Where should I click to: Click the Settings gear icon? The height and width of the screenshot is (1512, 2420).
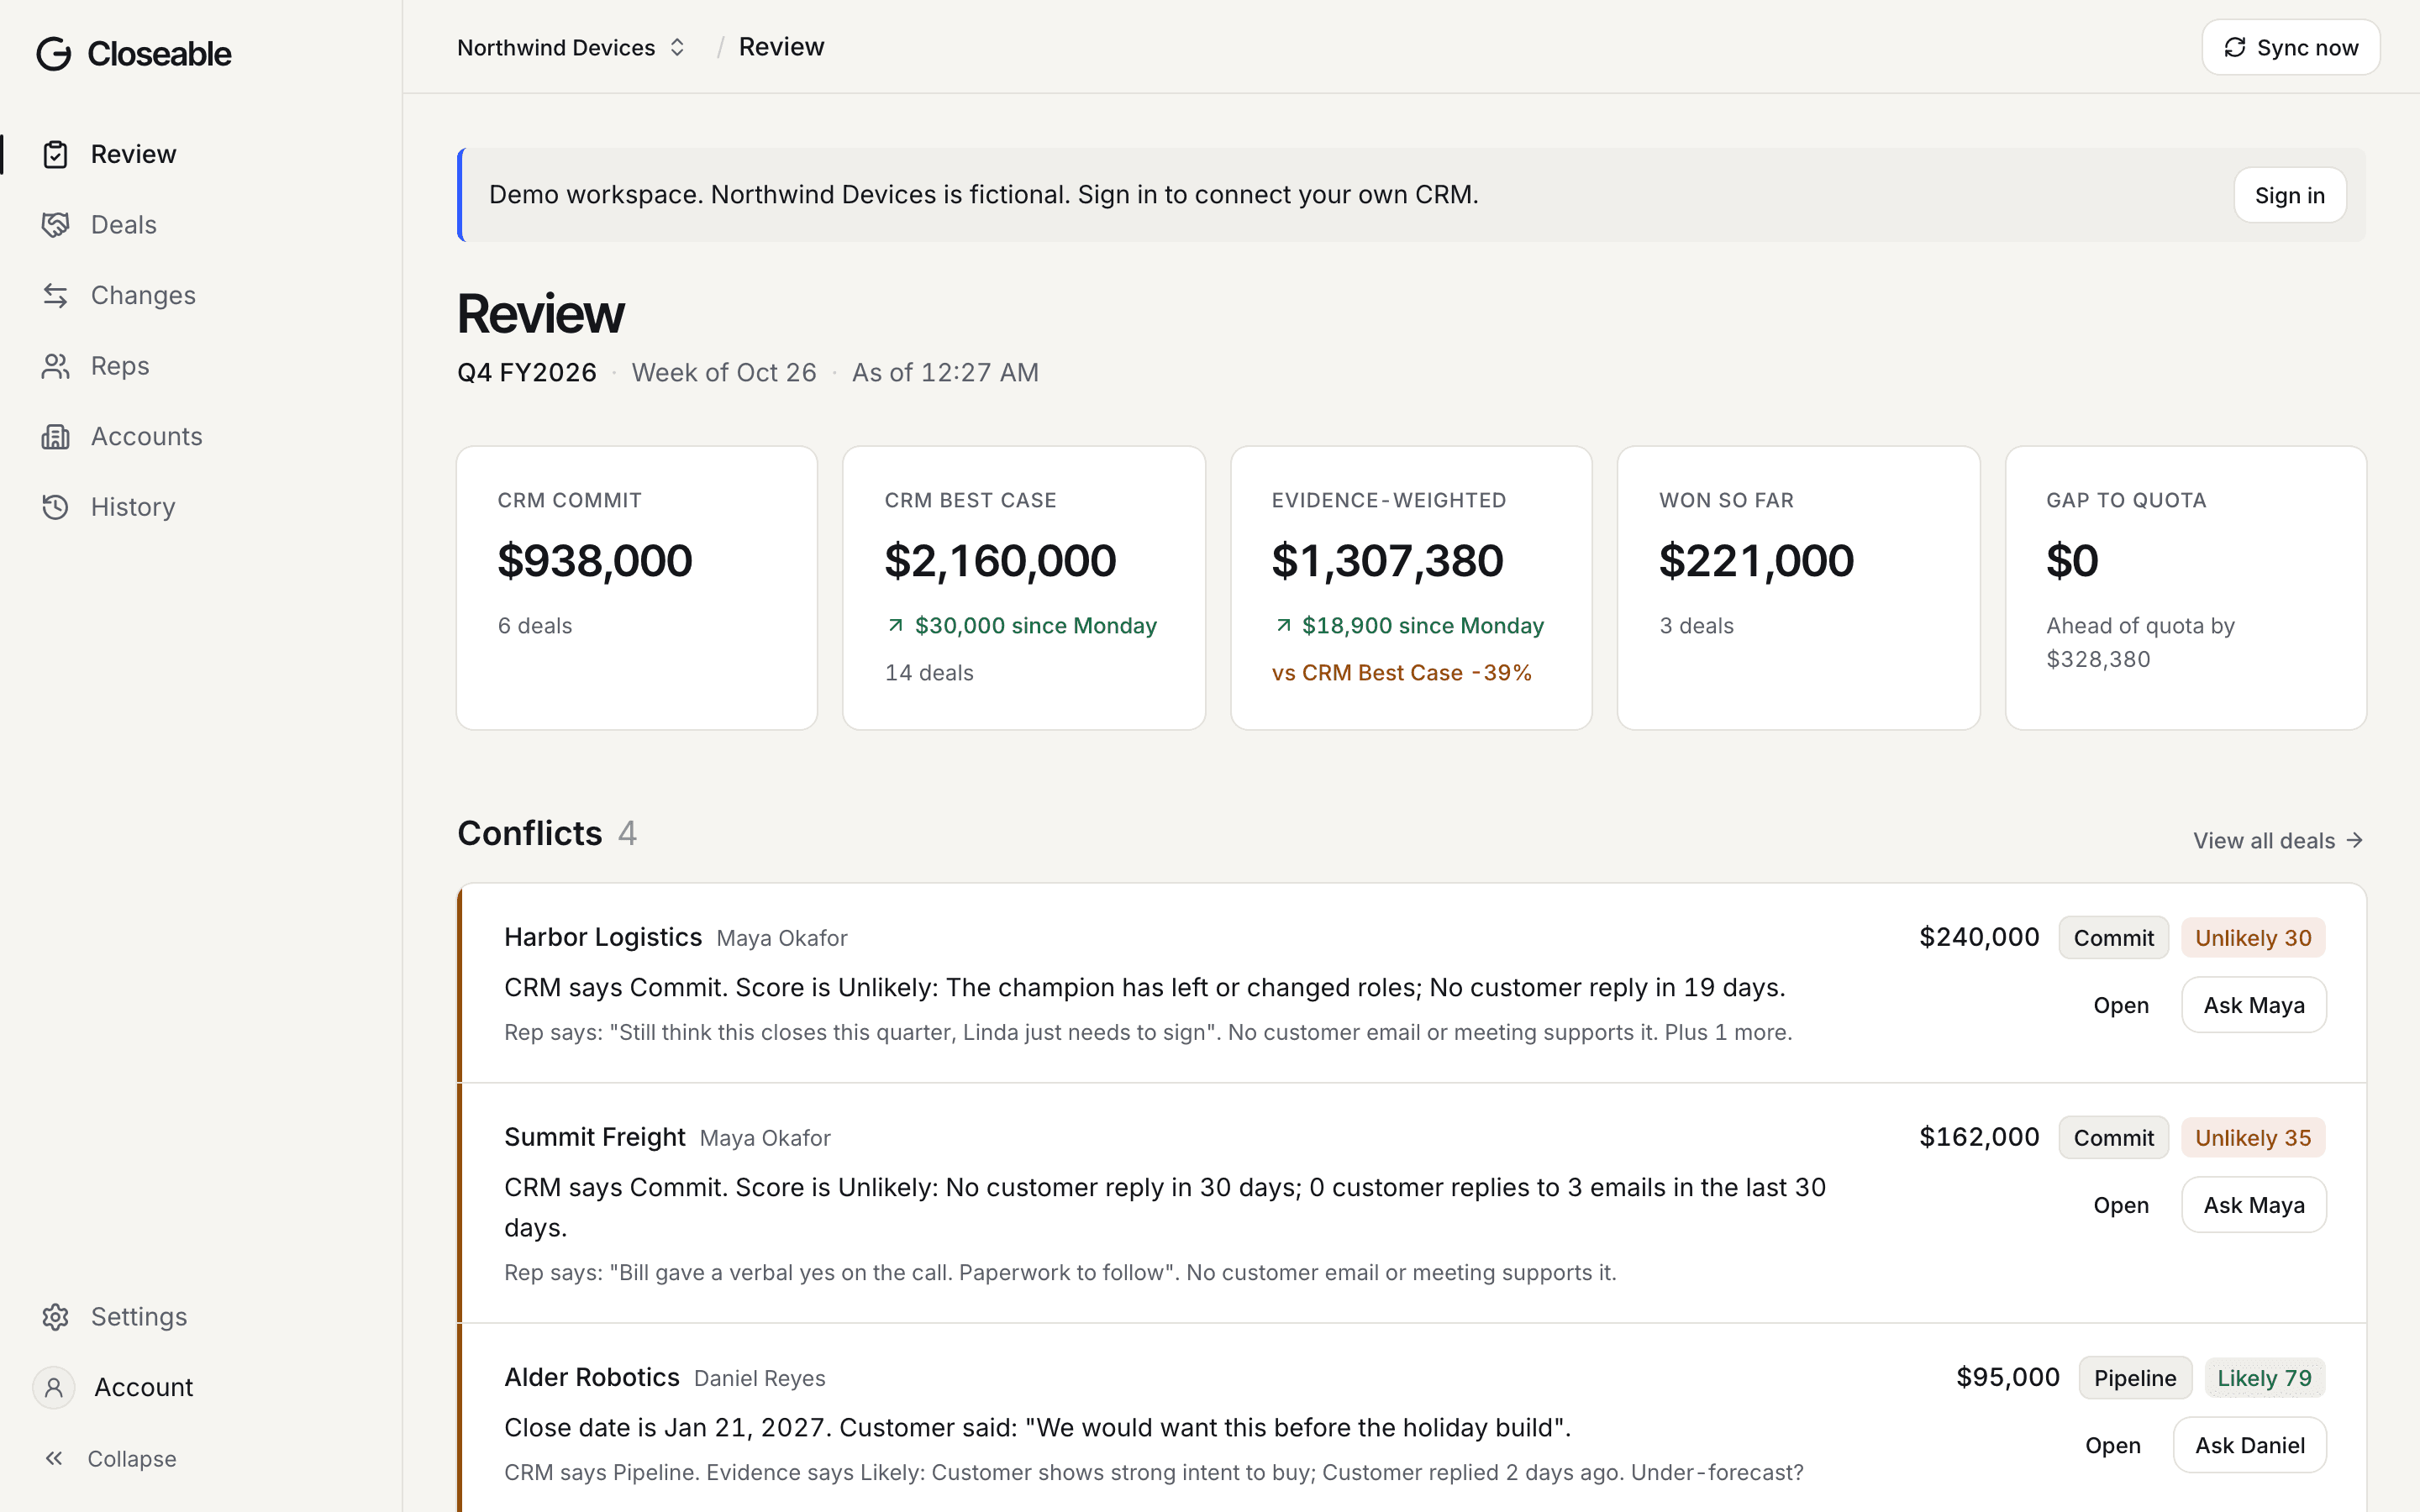point(56,1317)
